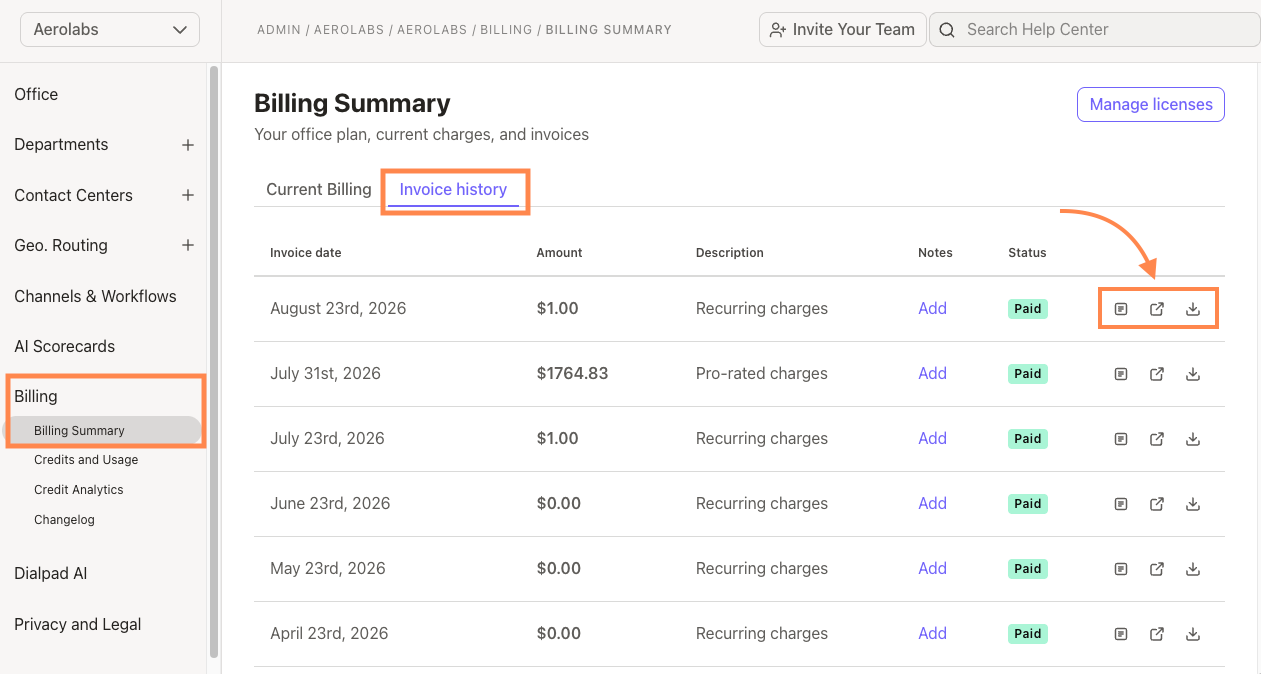This screenshot has height=674, width=1261.
Task: Open April 23rd invoice externally
Action: click(1157, 634)
